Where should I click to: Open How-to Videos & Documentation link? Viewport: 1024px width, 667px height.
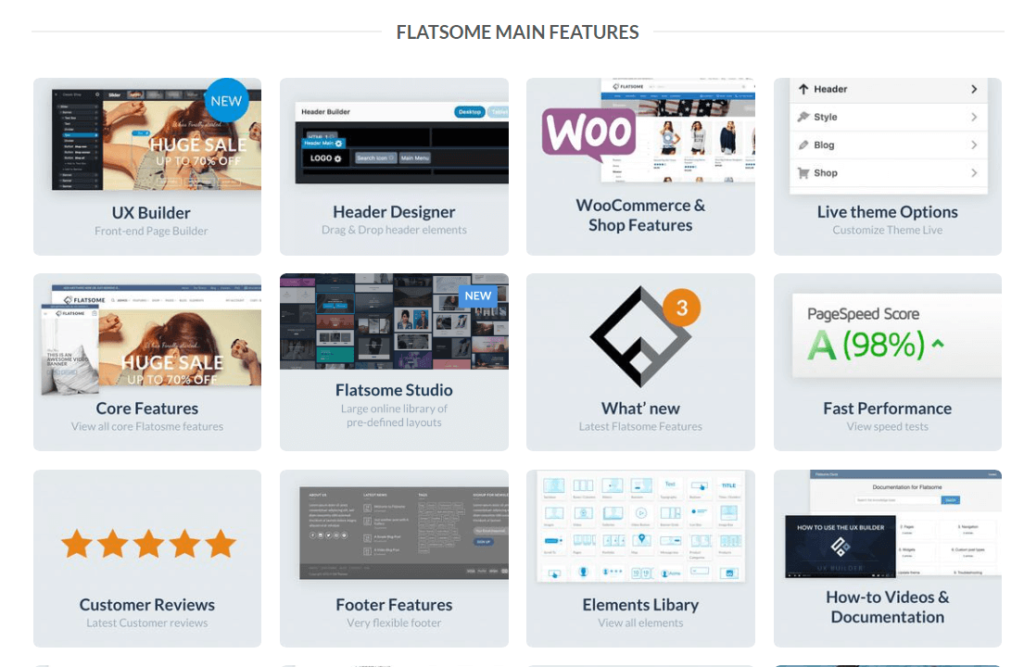pos(887,606)
